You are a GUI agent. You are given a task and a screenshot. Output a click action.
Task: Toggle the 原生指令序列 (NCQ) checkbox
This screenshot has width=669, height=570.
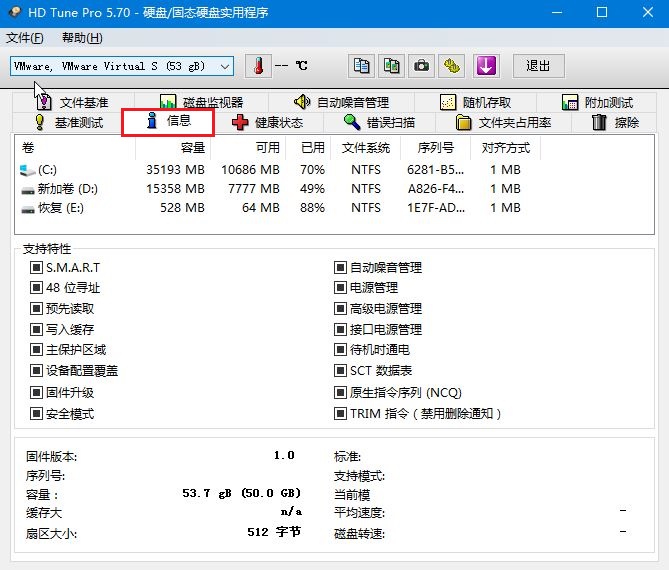pyautogui.click(x=340, y=393)
